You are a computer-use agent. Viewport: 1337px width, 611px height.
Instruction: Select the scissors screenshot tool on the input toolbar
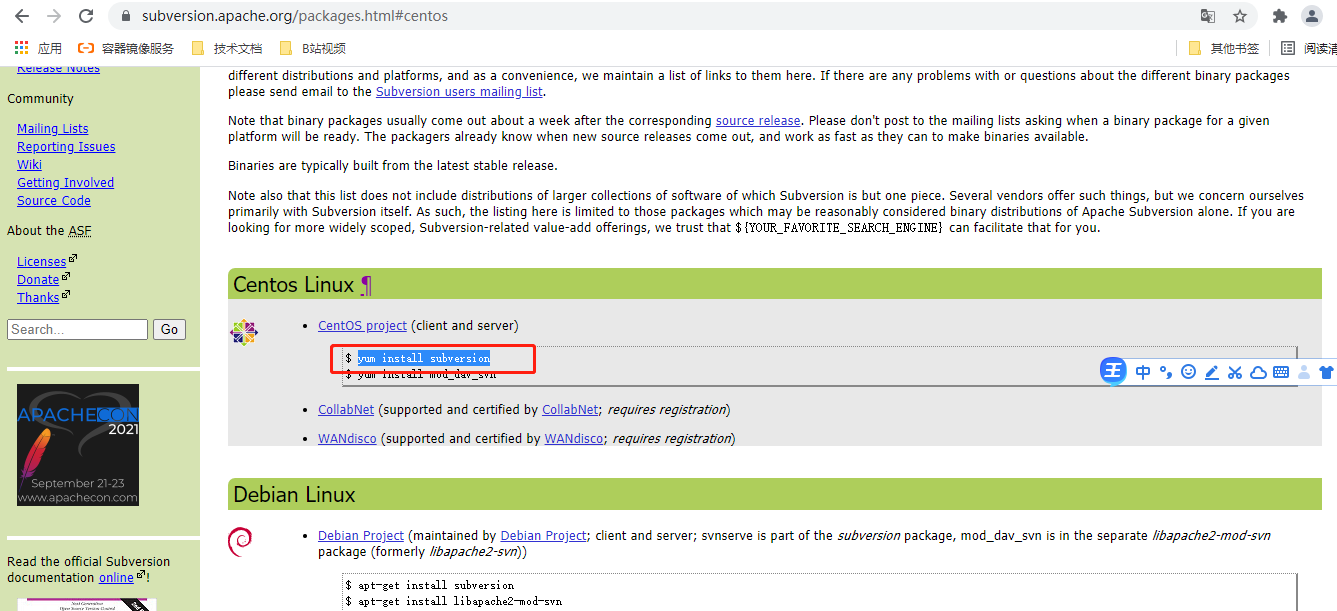(x=1236, y=371)
